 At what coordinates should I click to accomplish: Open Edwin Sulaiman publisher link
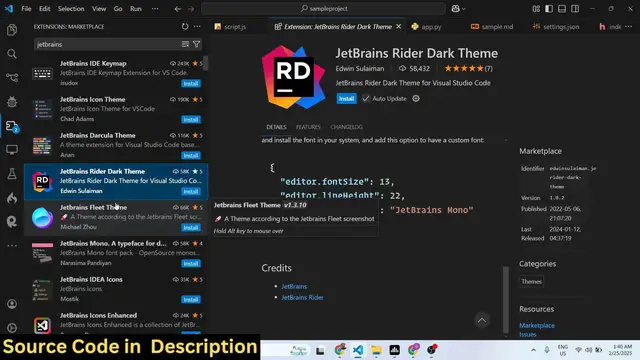(360, 69)
